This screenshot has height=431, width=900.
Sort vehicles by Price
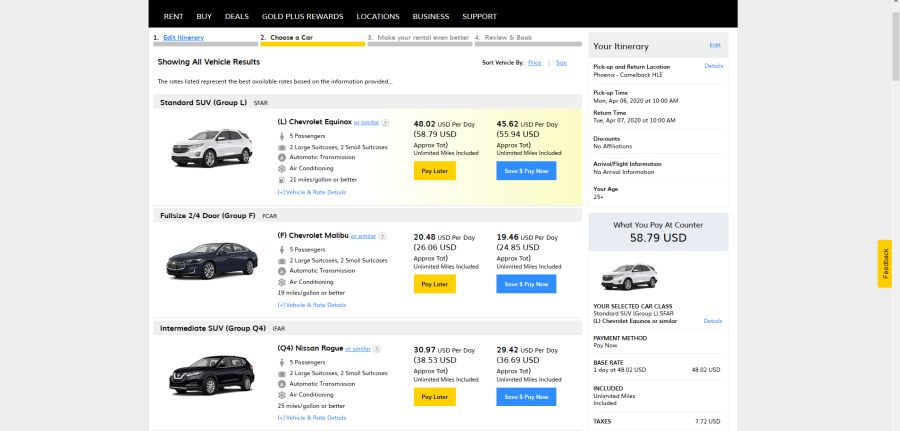[534, 63]
